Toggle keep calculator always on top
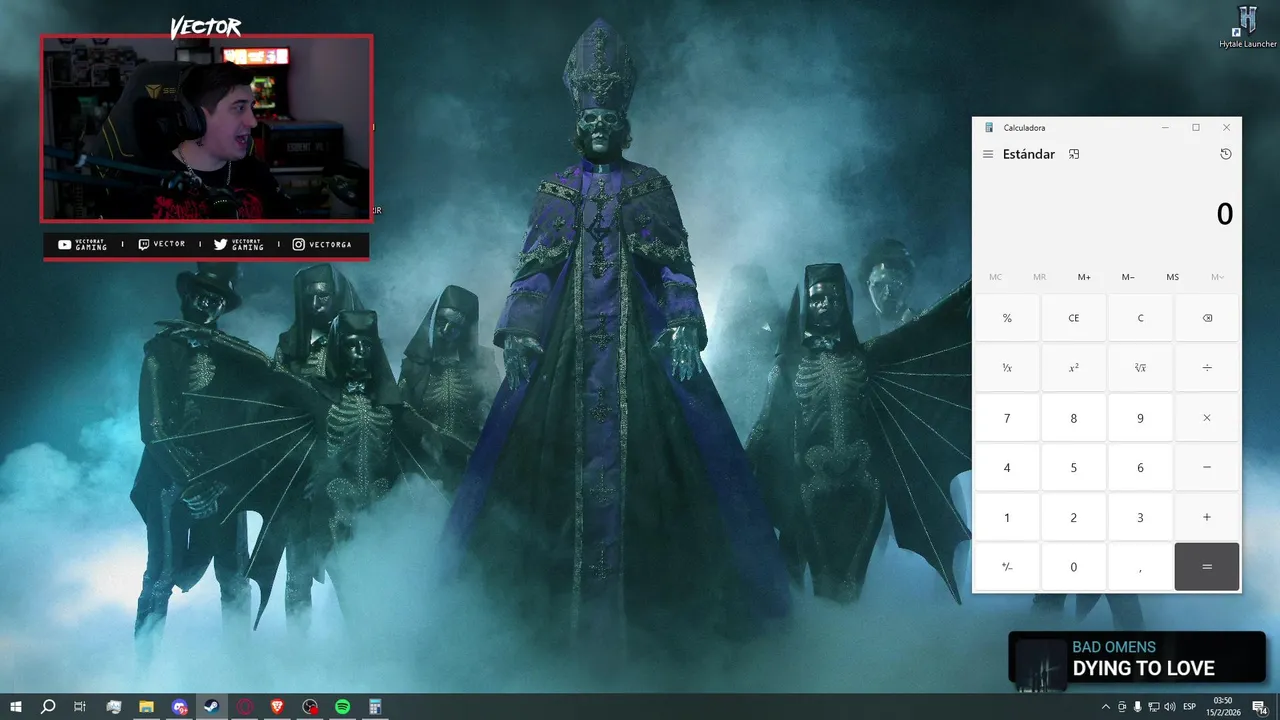This screenshot has height=720, width=1280. (1074, 154)
